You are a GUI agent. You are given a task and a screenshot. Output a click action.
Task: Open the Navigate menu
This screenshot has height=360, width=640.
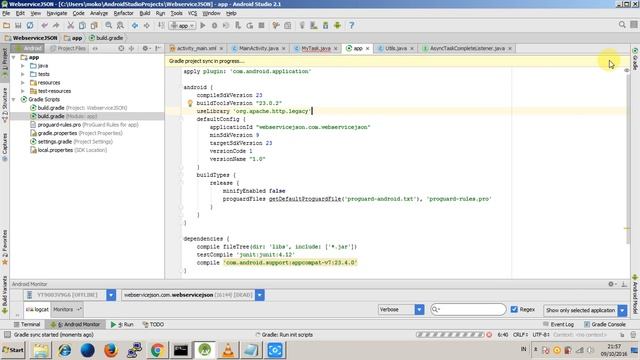(x=57, y=13)
